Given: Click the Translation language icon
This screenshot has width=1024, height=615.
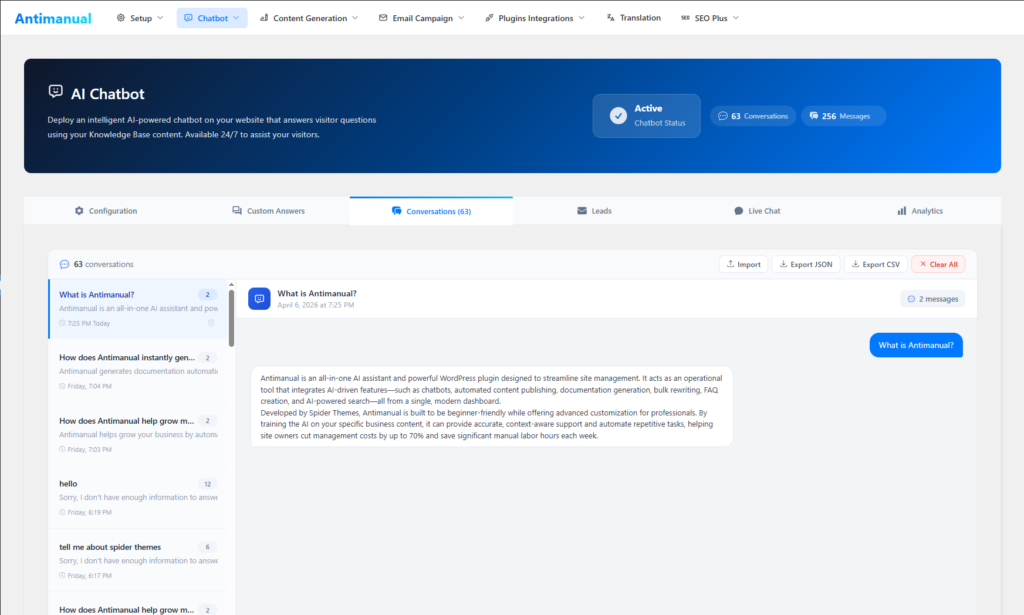Looking at the screenshot, I should tap(611, 18).
